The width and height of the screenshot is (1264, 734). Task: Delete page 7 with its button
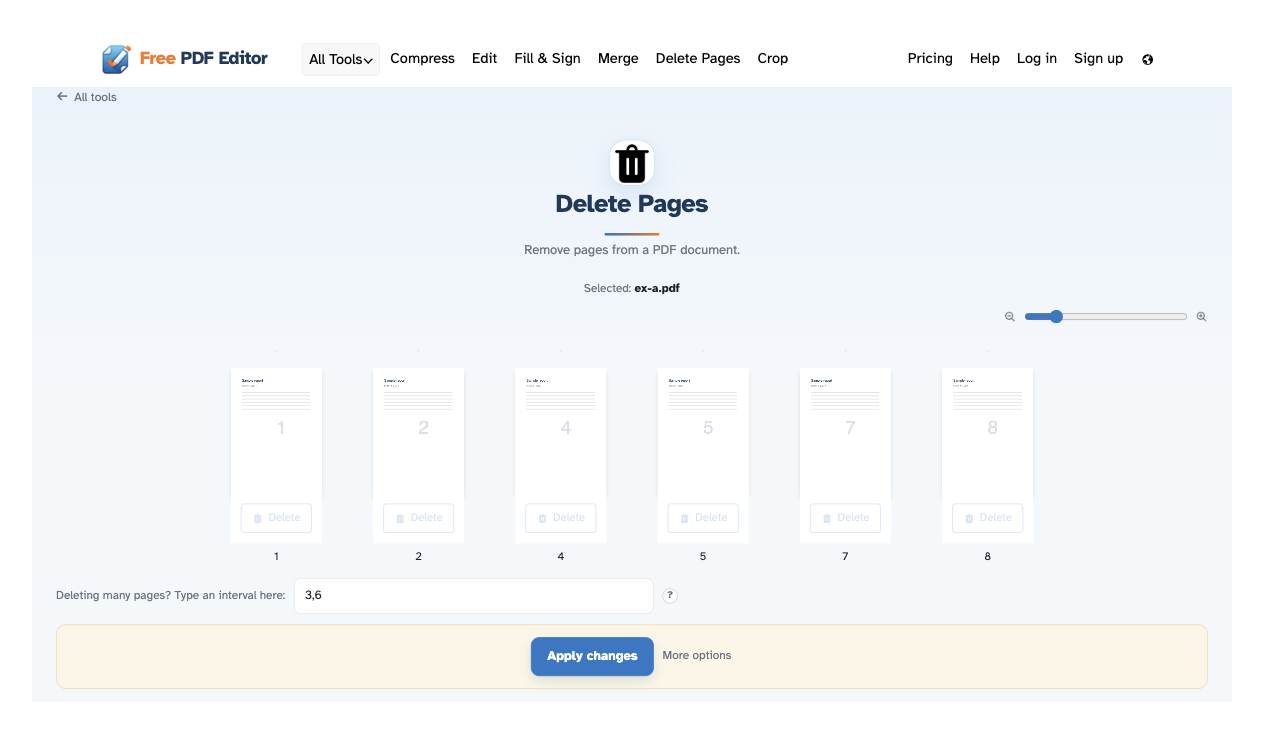coord(845,518)
